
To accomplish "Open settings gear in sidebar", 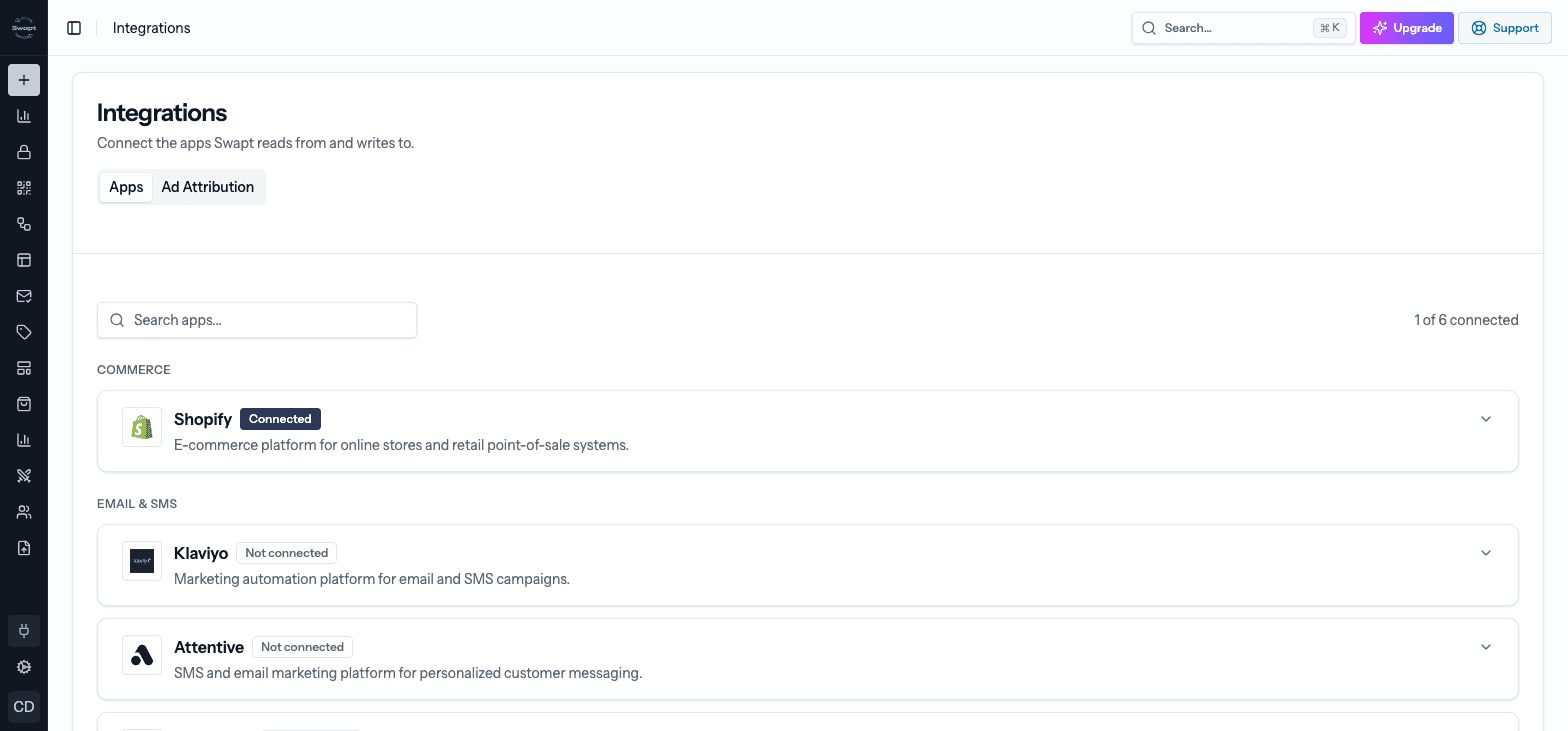I will point(24,667).
